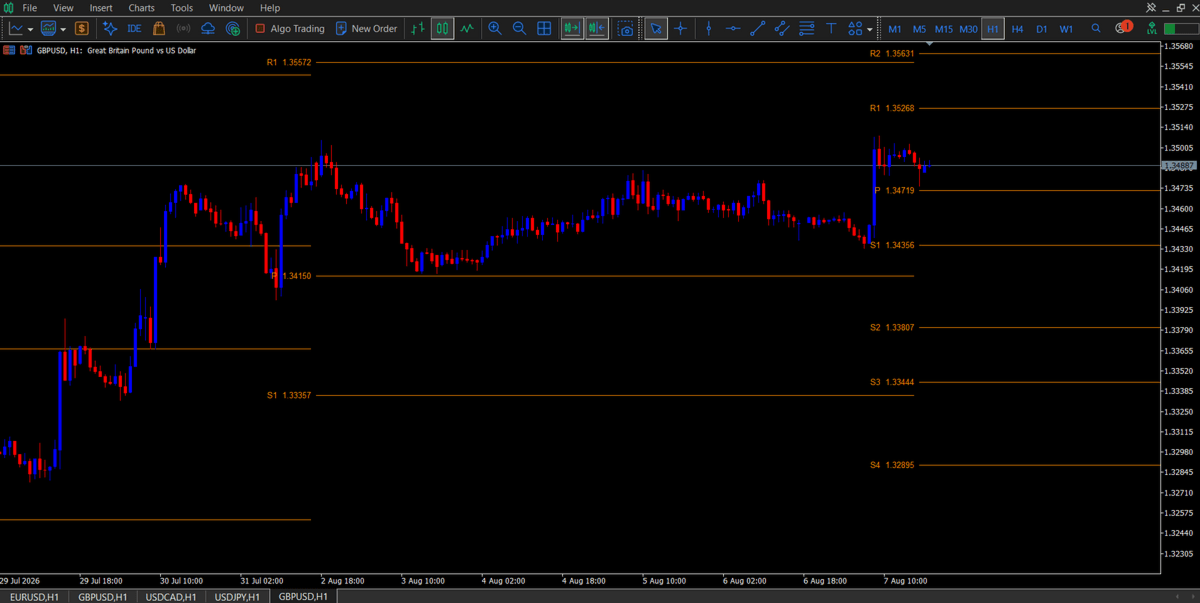
Task: Click the S4 1.32895 pivot level label
Action: click(x=892, y=465)
